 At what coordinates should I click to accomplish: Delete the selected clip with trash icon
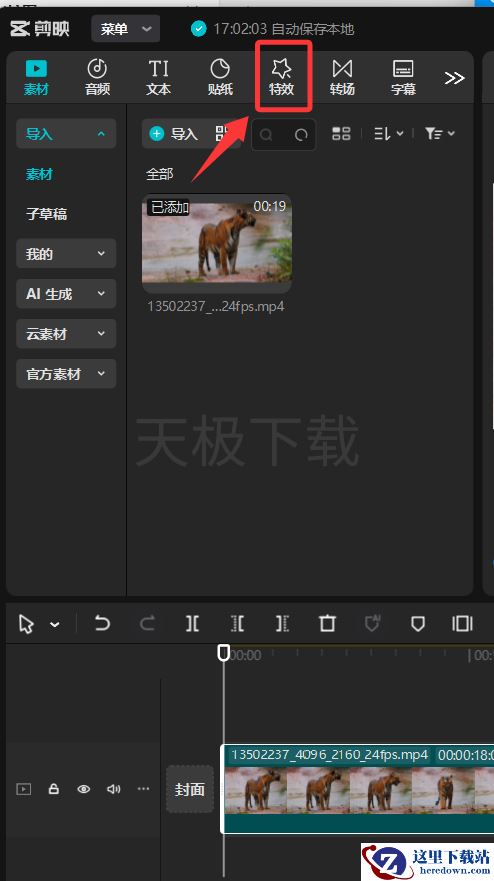click(327, 623)
